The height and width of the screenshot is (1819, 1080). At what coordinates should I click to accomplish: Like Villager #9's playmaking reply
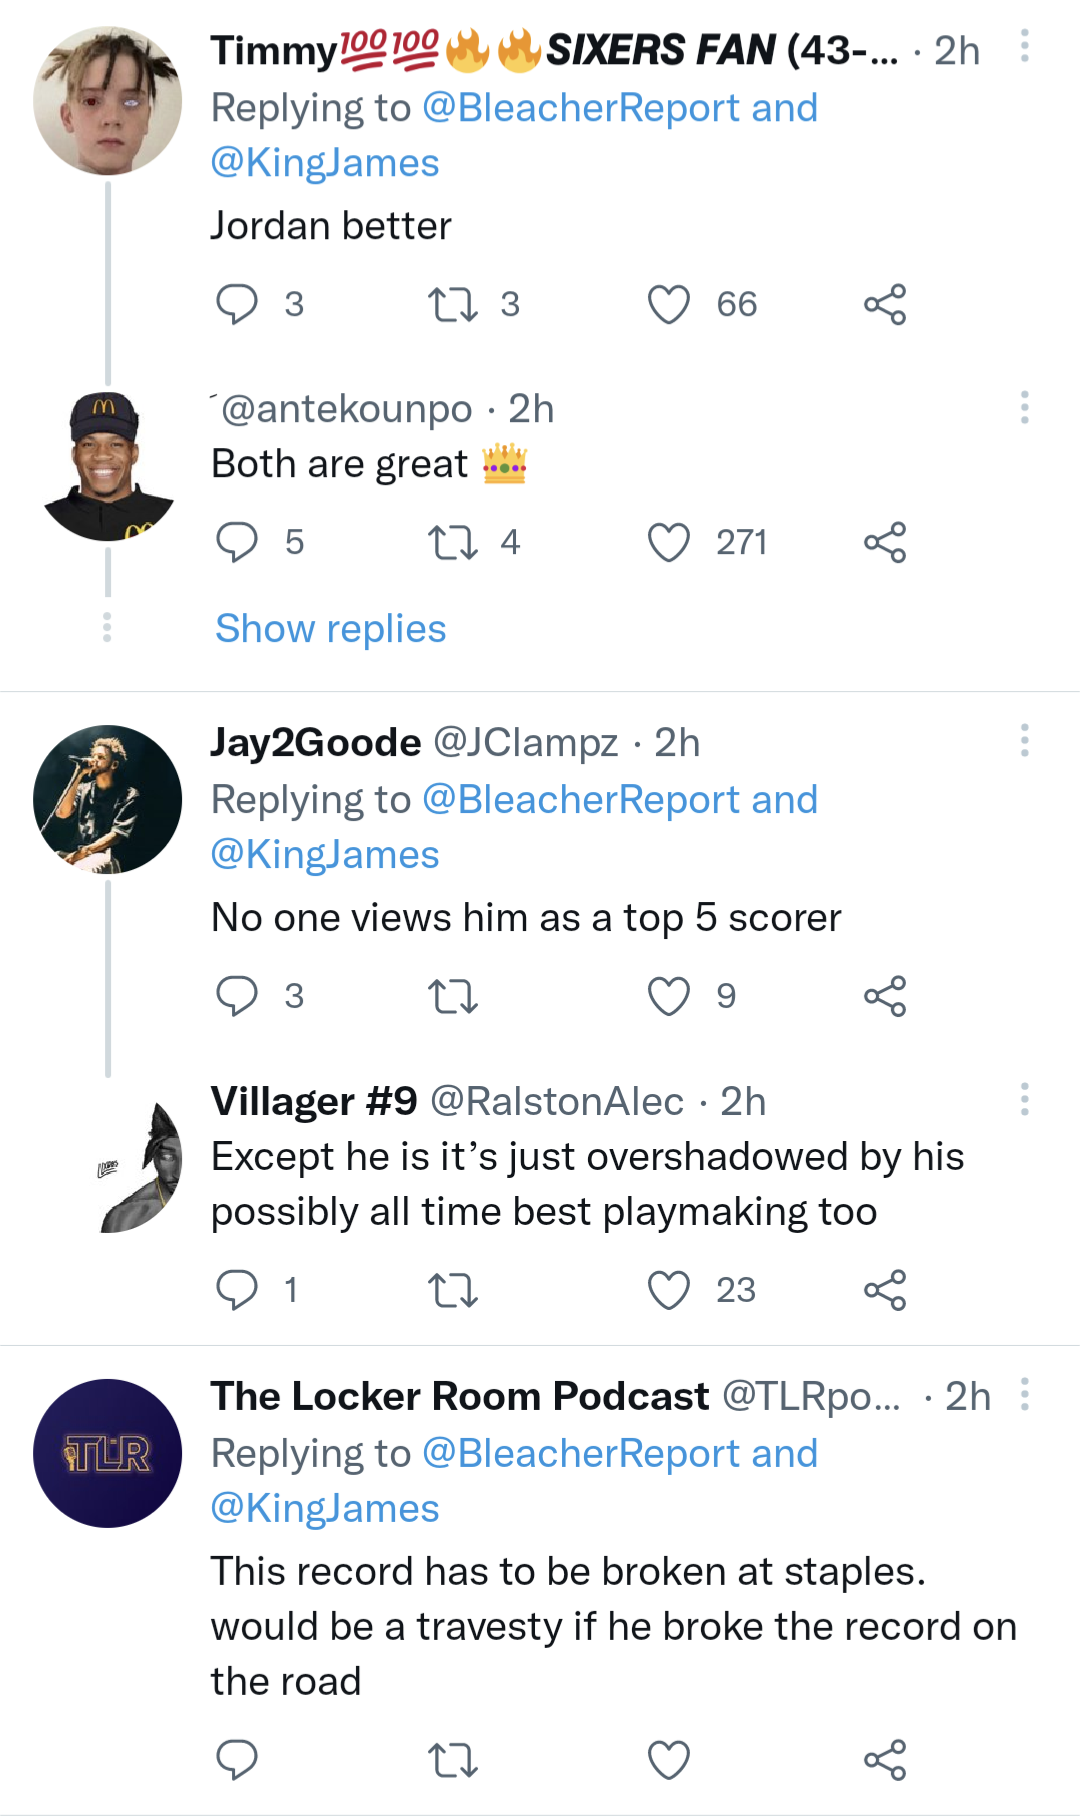669,1290
